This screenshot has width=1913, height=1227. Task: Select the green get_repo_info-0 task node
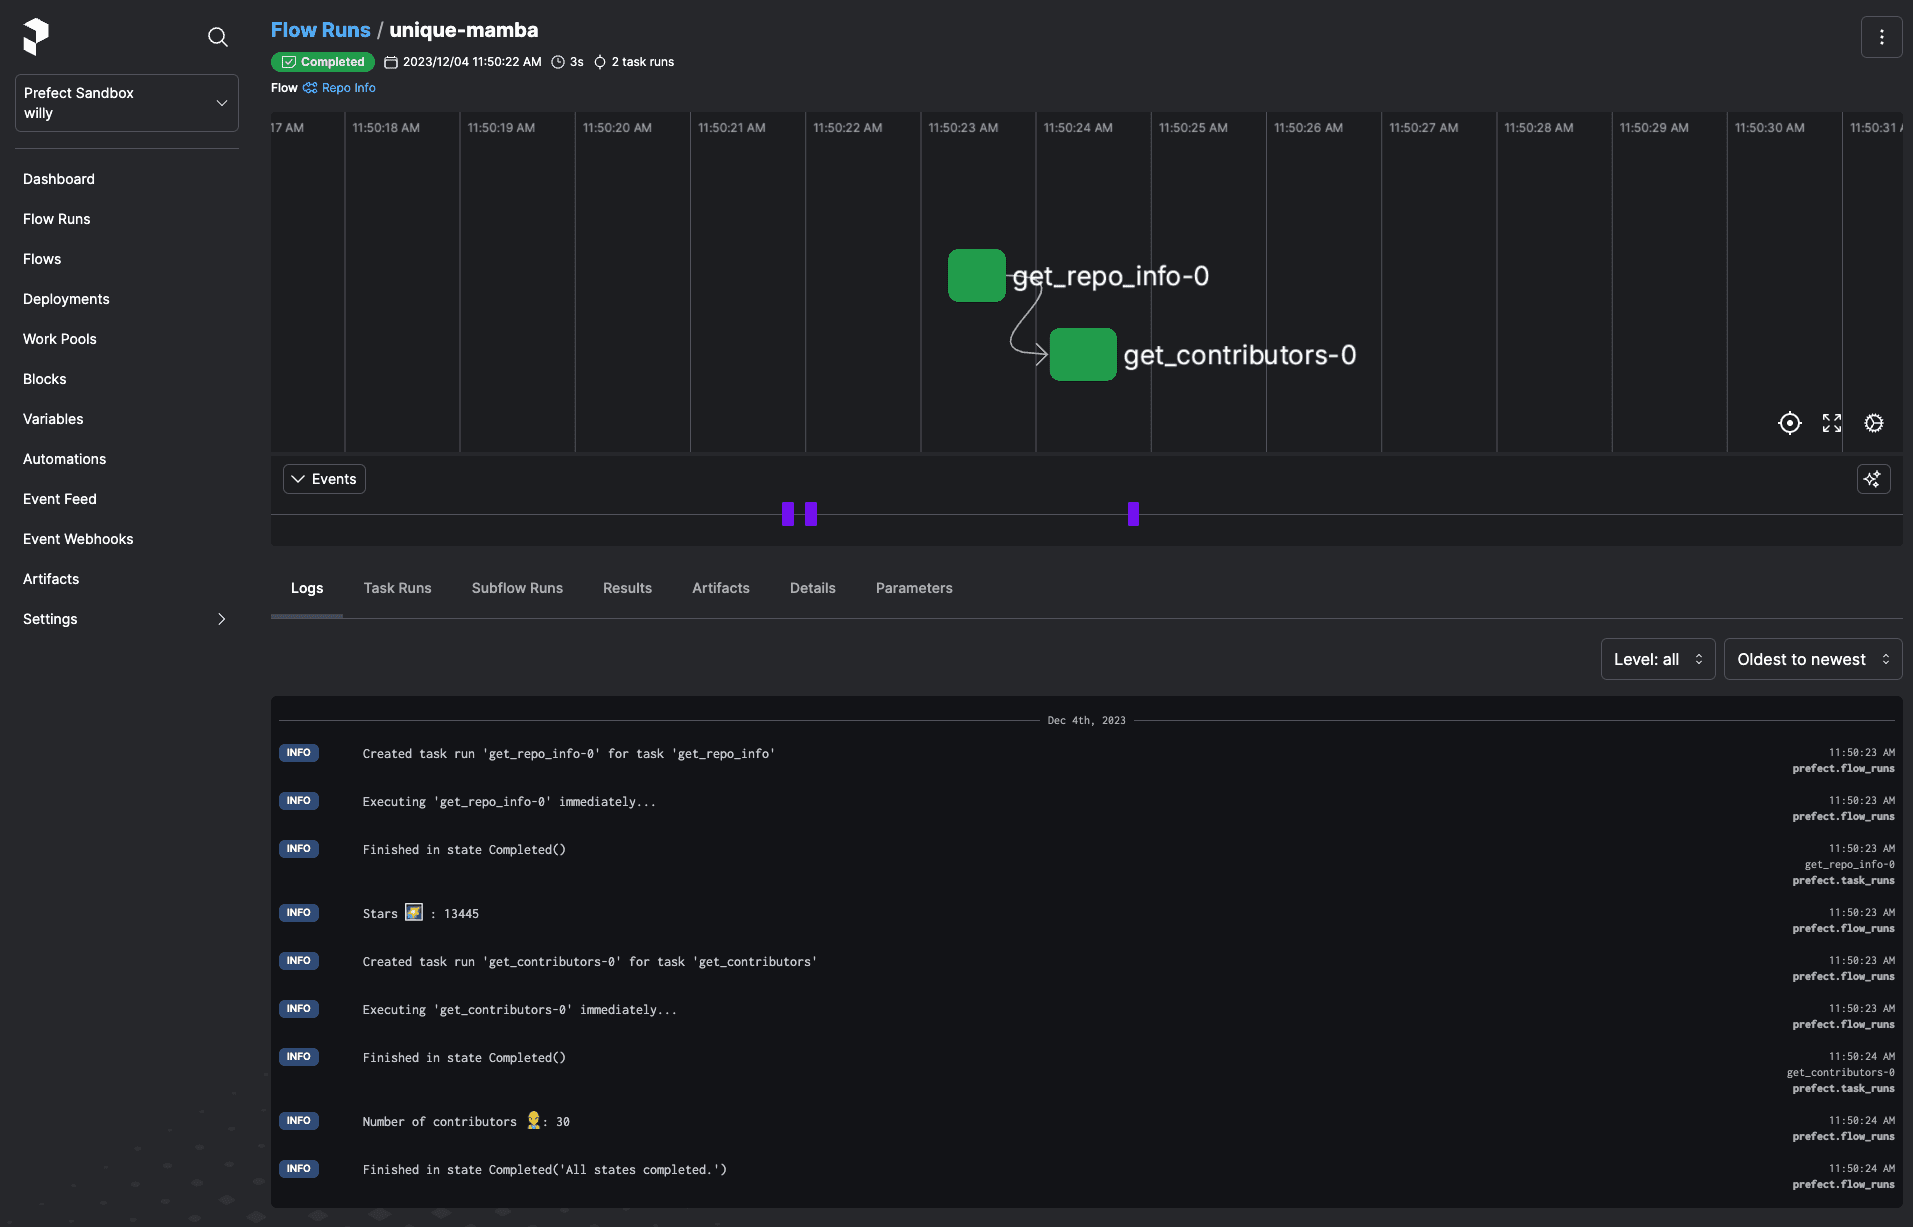coord(976,275)
